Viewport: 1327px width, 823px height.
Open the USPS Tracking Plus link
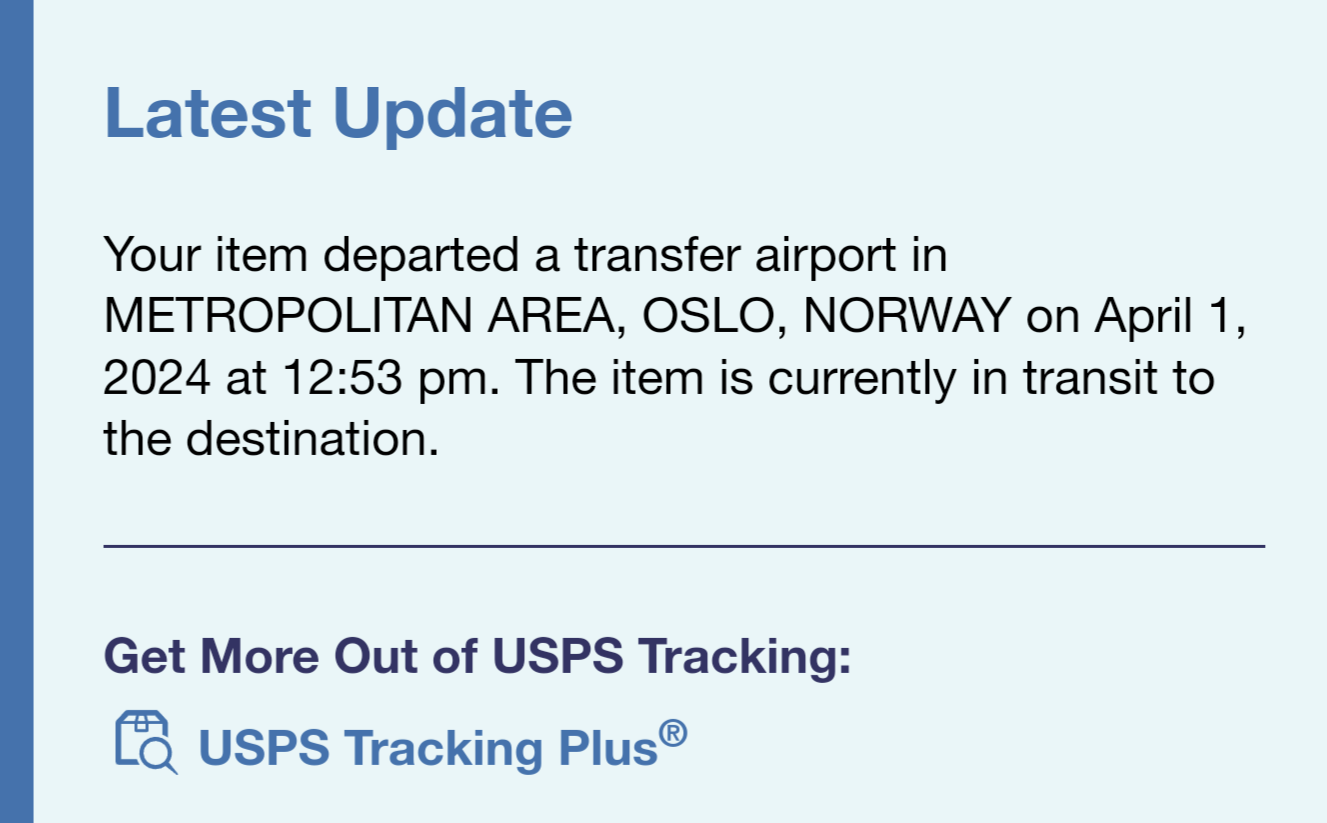pos(443,746)
